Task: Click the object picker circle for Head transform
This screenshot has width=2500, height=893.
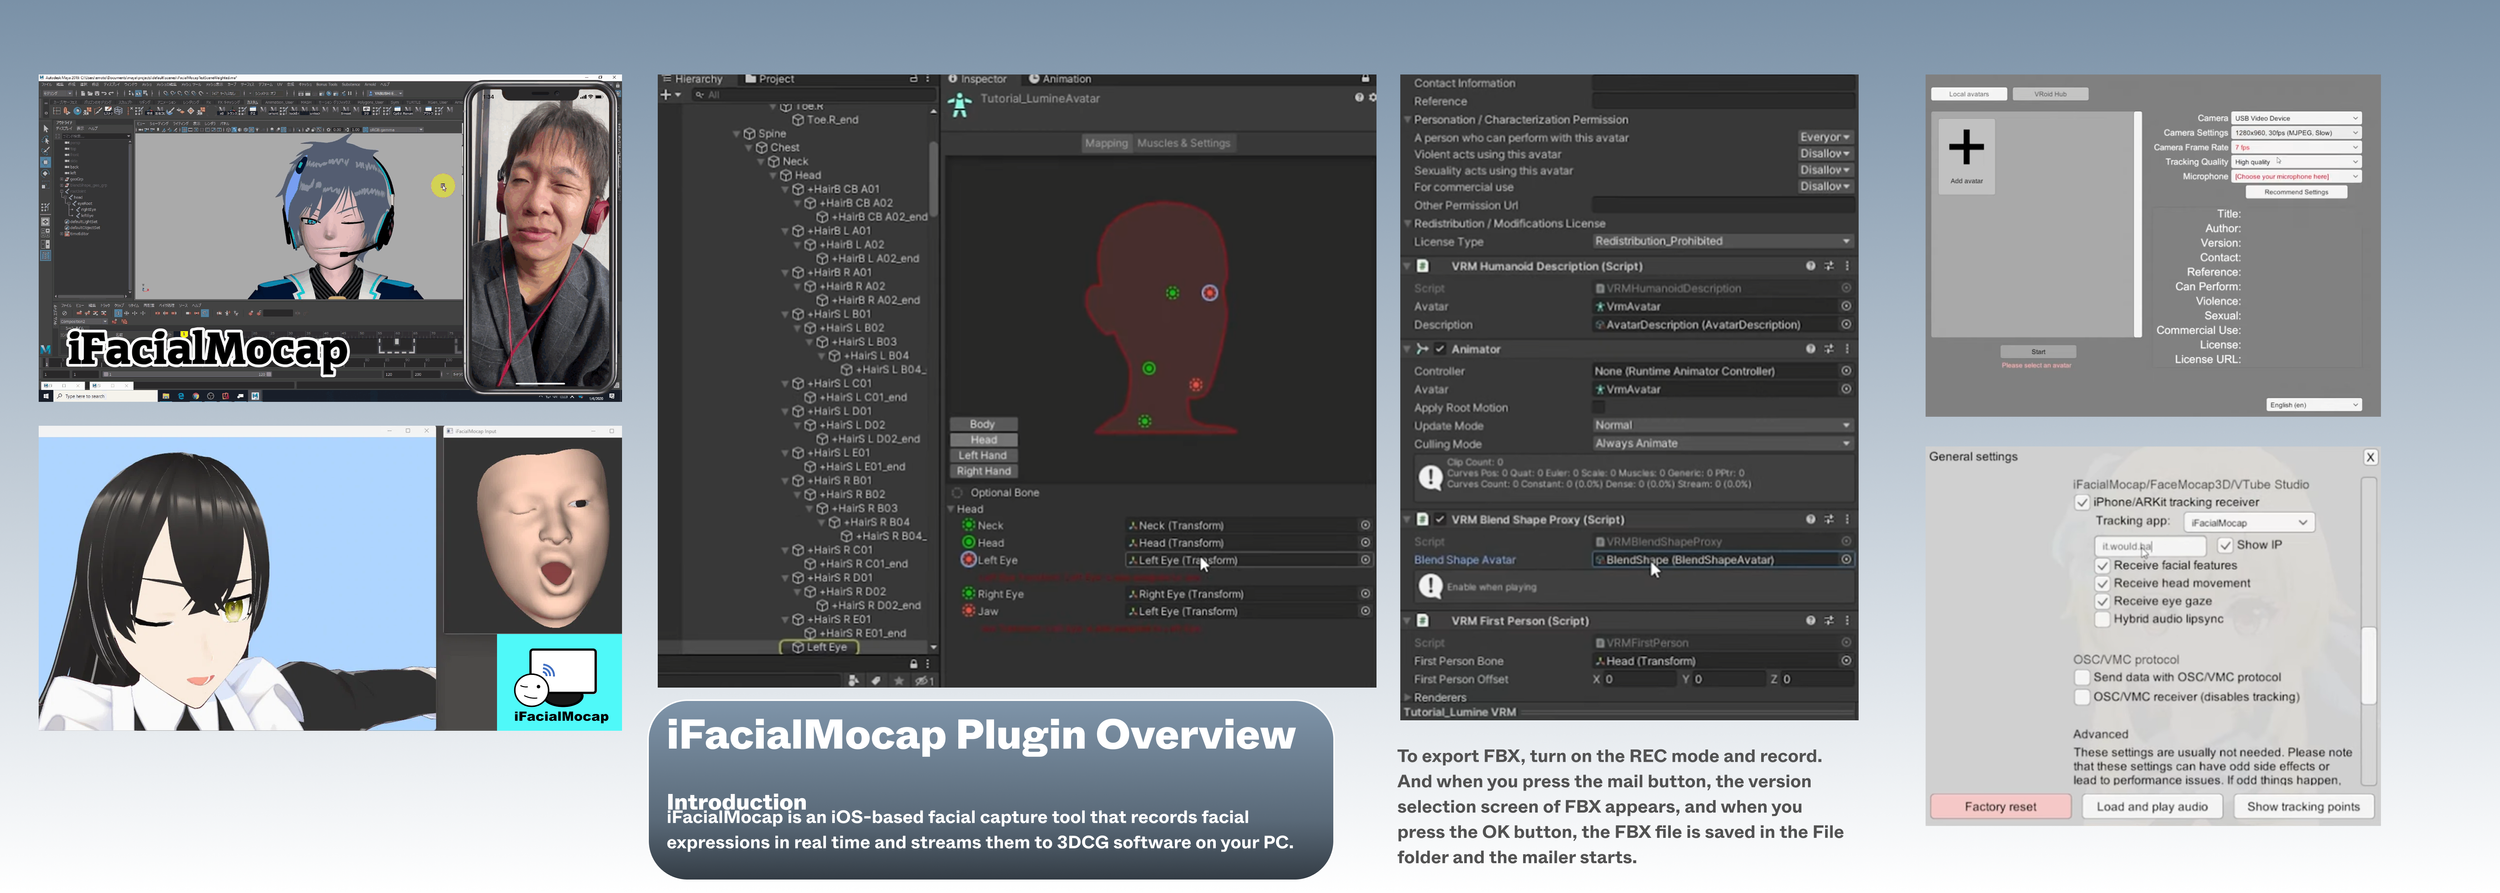Action: (1365, 542)
